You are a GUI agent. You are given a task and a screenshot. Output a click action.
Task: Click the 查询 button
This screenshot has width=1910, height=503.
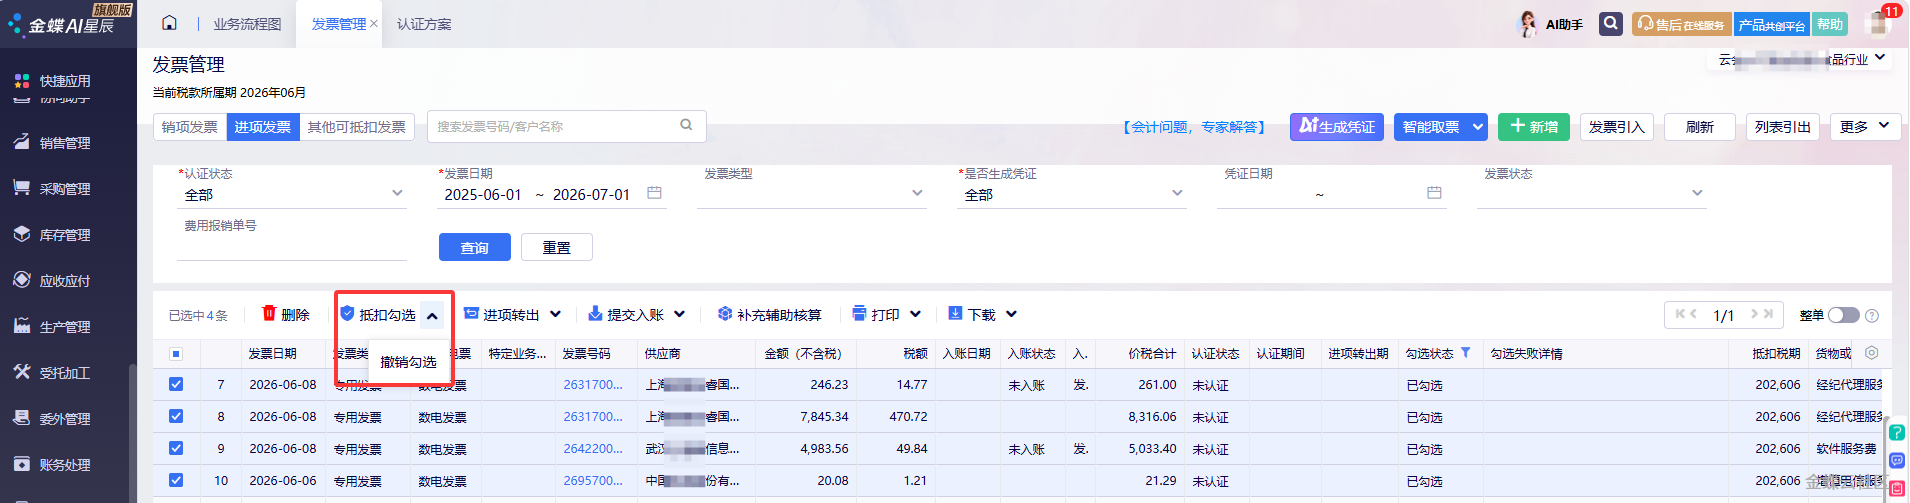475,247
